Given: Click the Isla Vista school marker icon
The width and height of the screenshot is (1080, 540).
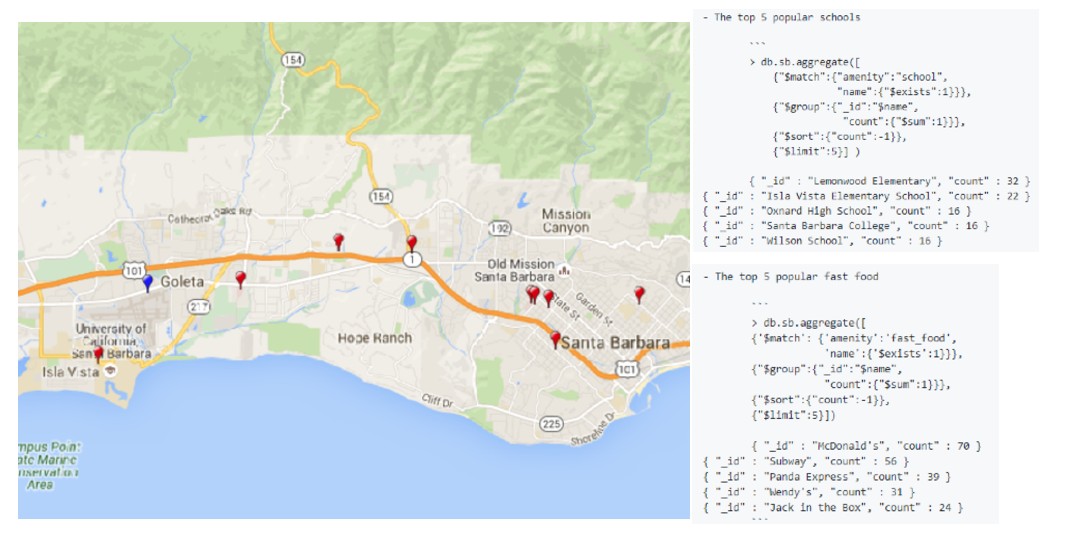Looking at the screenshot, I should point(110,370).
